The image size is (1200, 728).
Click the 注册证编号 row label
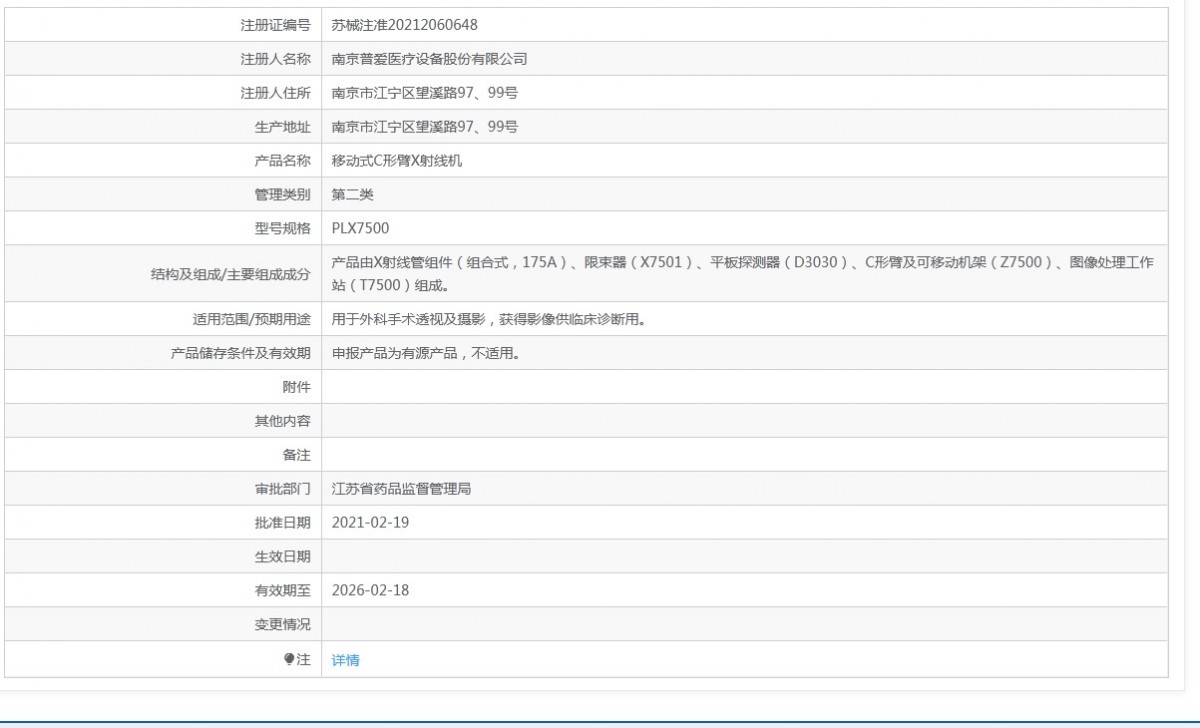coord(276,25)
